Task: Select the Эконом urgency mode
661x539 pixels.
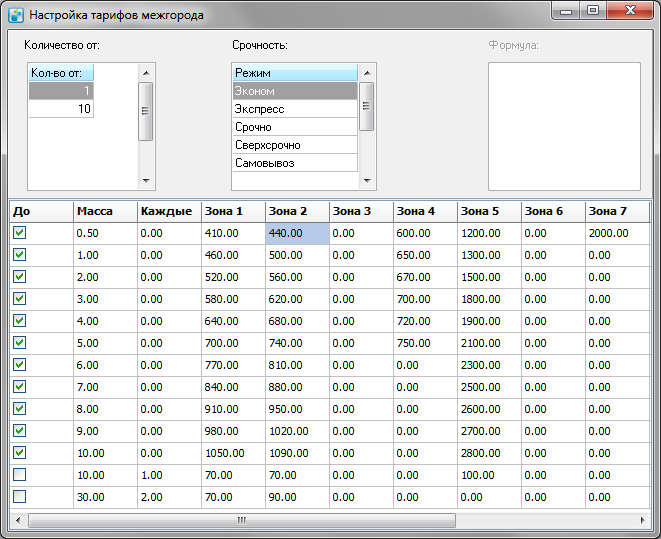Action: pyautogui.click(x=295, y=91)
